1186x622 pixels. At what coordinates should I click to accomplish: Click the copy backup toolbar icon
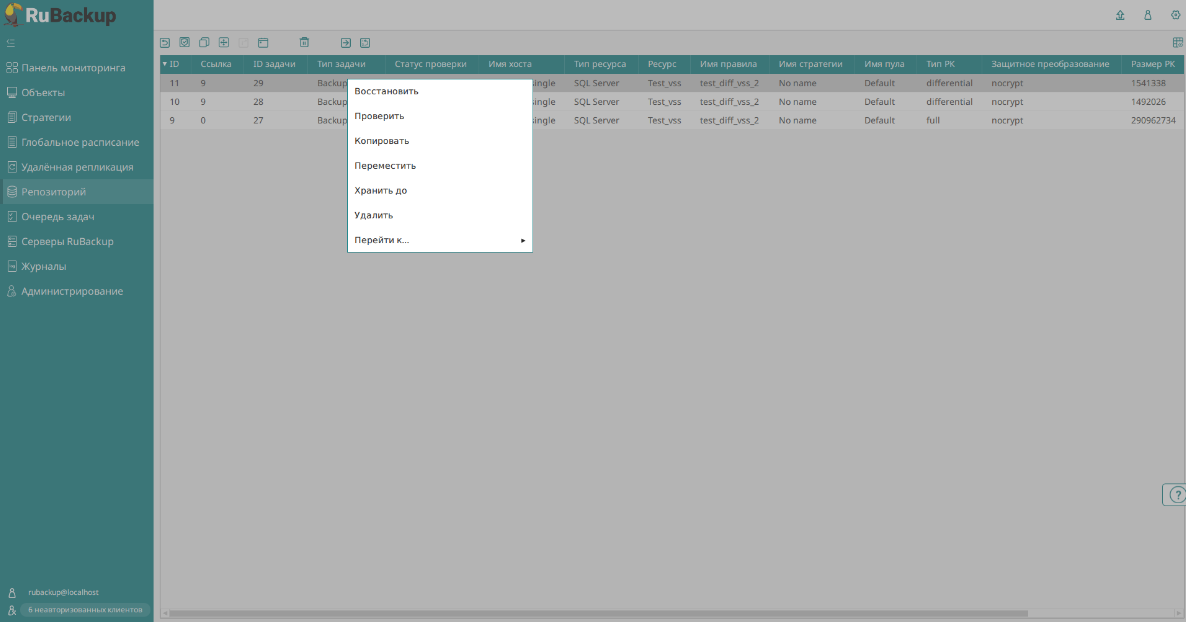(x=204, y=43)
